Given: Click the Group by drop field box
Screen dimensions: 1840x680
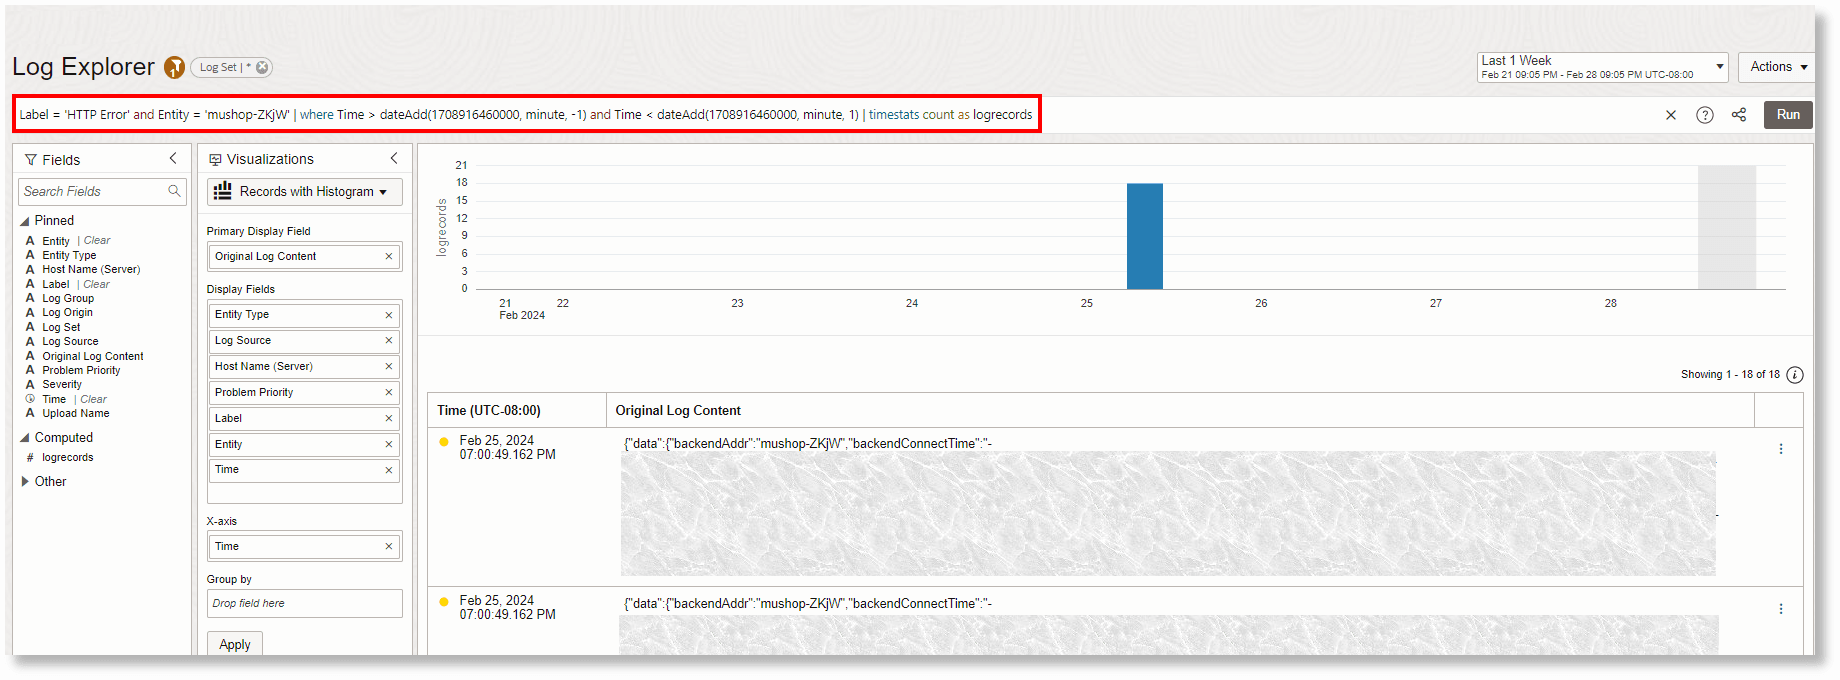Looking at the screenshot, I should [305, 603].
